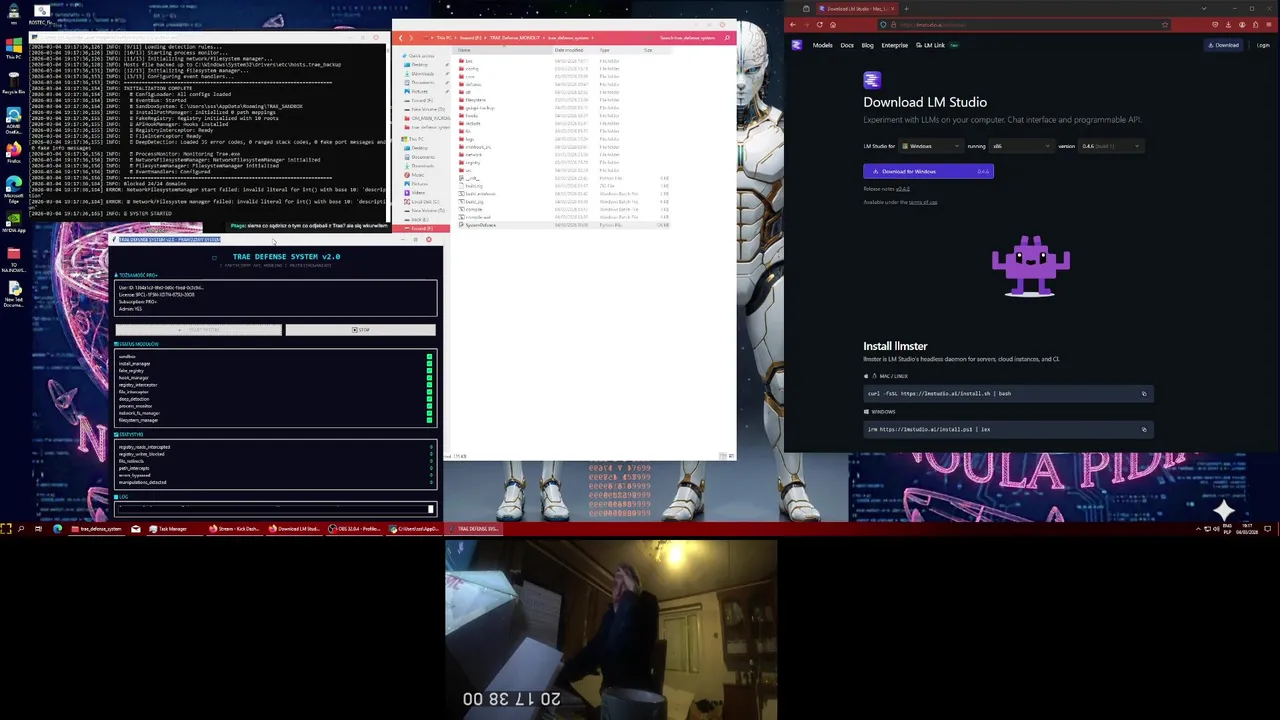Toggle the process_monitor module status box
The width and height of the screenshot is (1280, 720).
tap(429, 406)
